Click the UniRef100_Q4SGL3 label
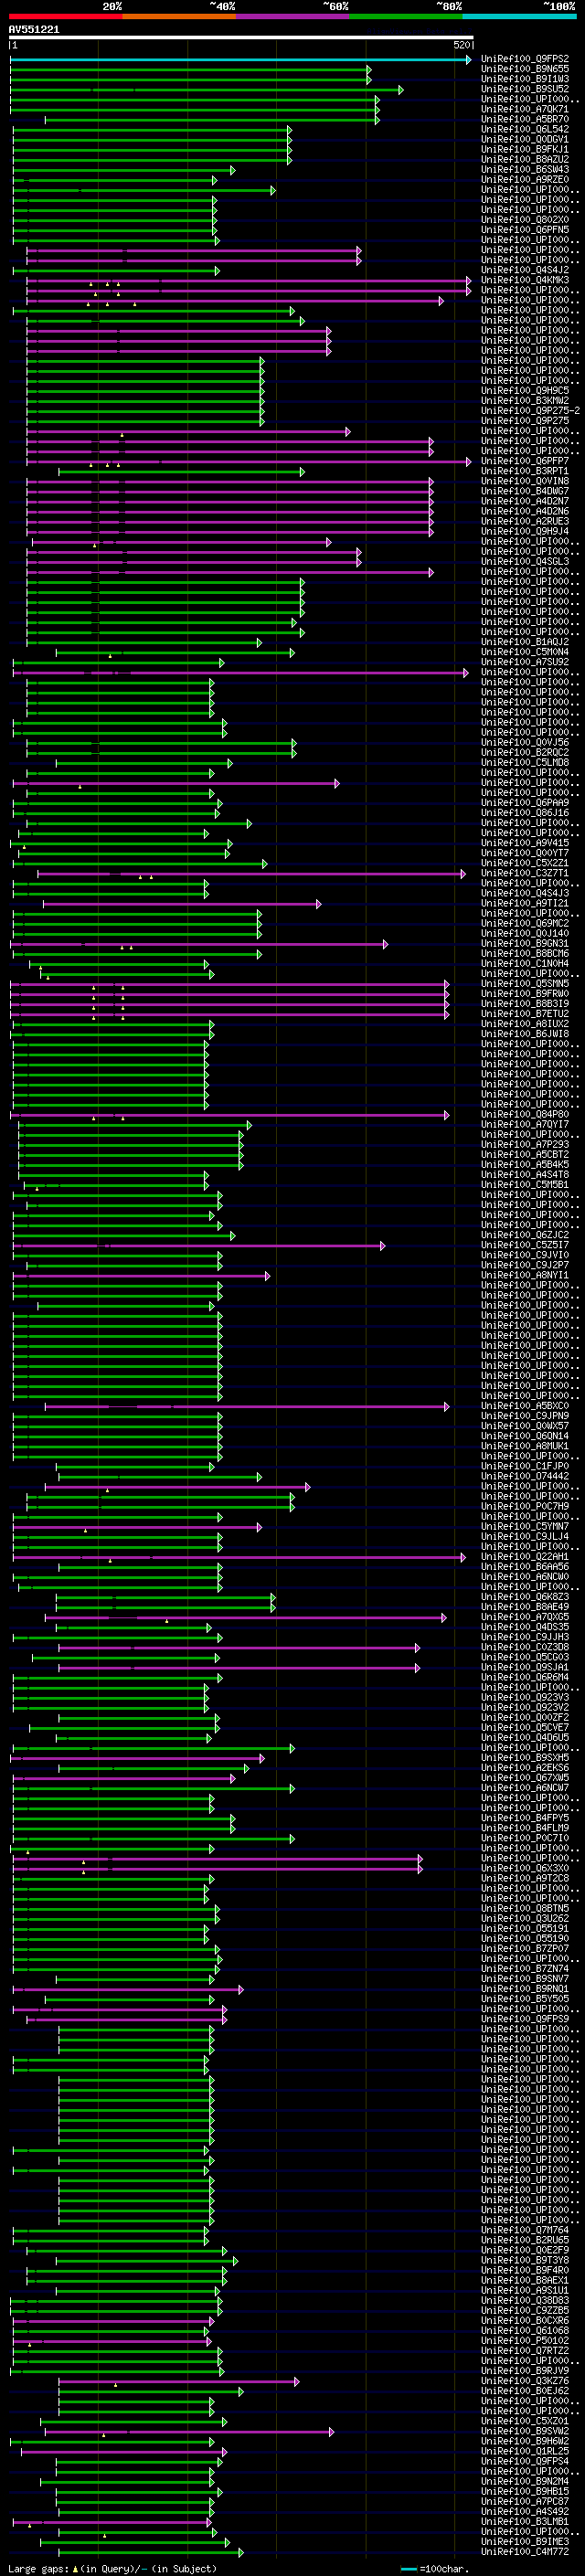The width and height of the screenshot is (585, 2576). [525, 562]
